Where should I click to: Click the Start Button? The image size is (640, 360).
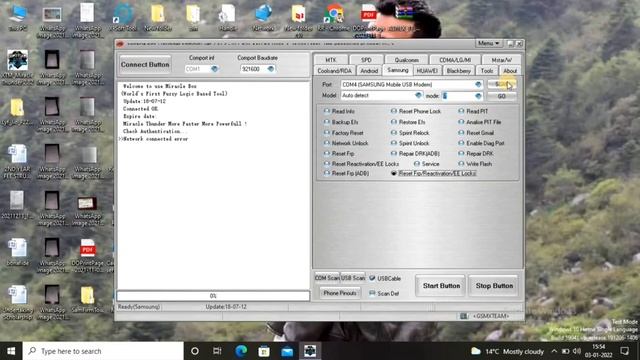pyautogui.click(x=441, y=286)
